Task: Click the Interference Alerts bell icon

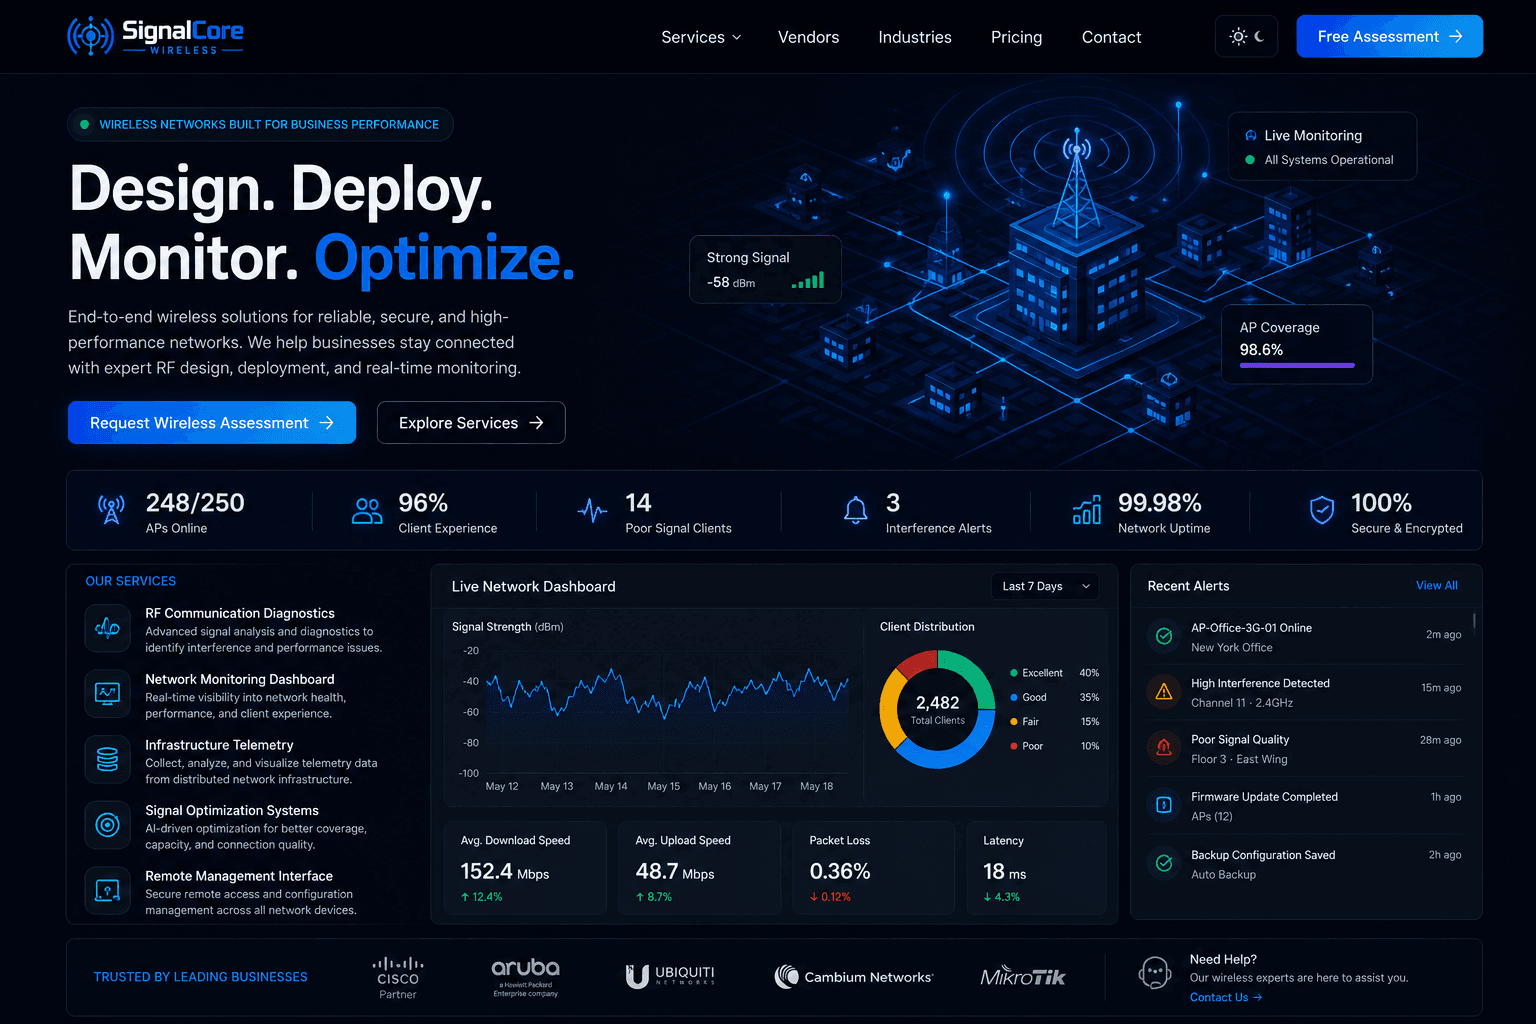Action: (x=856, y=511)
